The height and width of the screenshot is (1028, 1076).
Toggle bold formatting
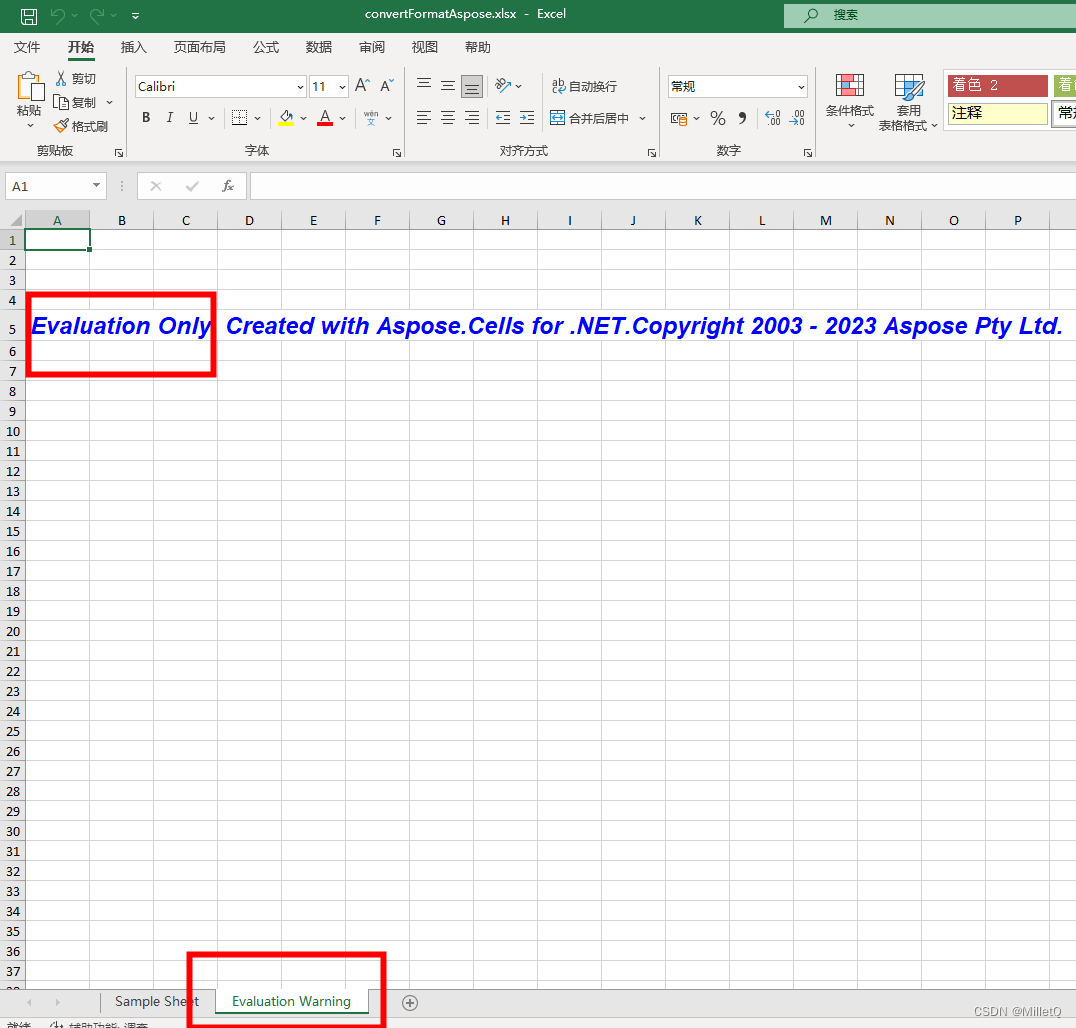(x=146, y=118)
